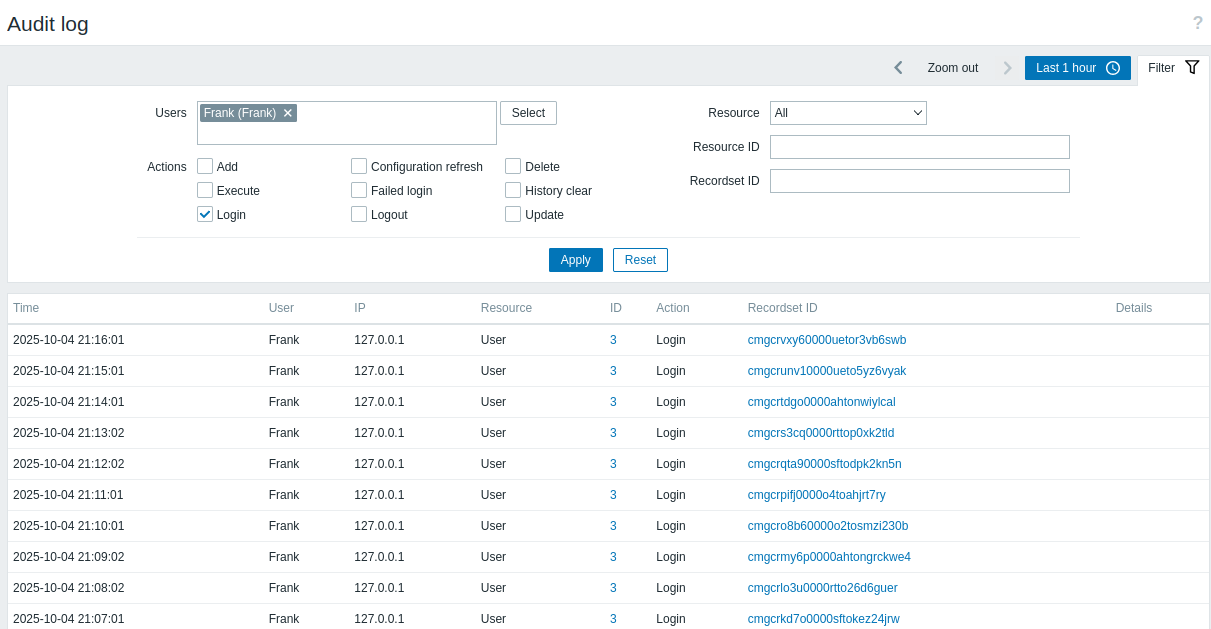Screen dimensions: 1211x629
Task: Tick the Delete action checkbox
Action: click(x=513, y=167)
